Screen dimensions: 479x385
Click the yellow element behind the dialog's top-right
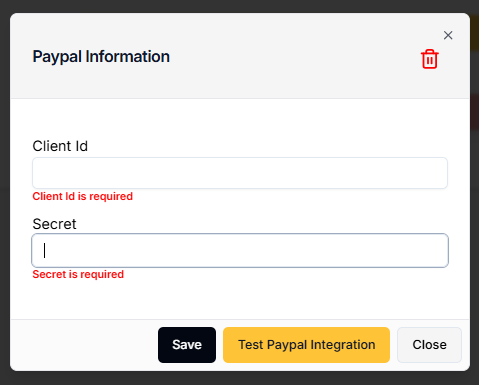tap(475, 33)
